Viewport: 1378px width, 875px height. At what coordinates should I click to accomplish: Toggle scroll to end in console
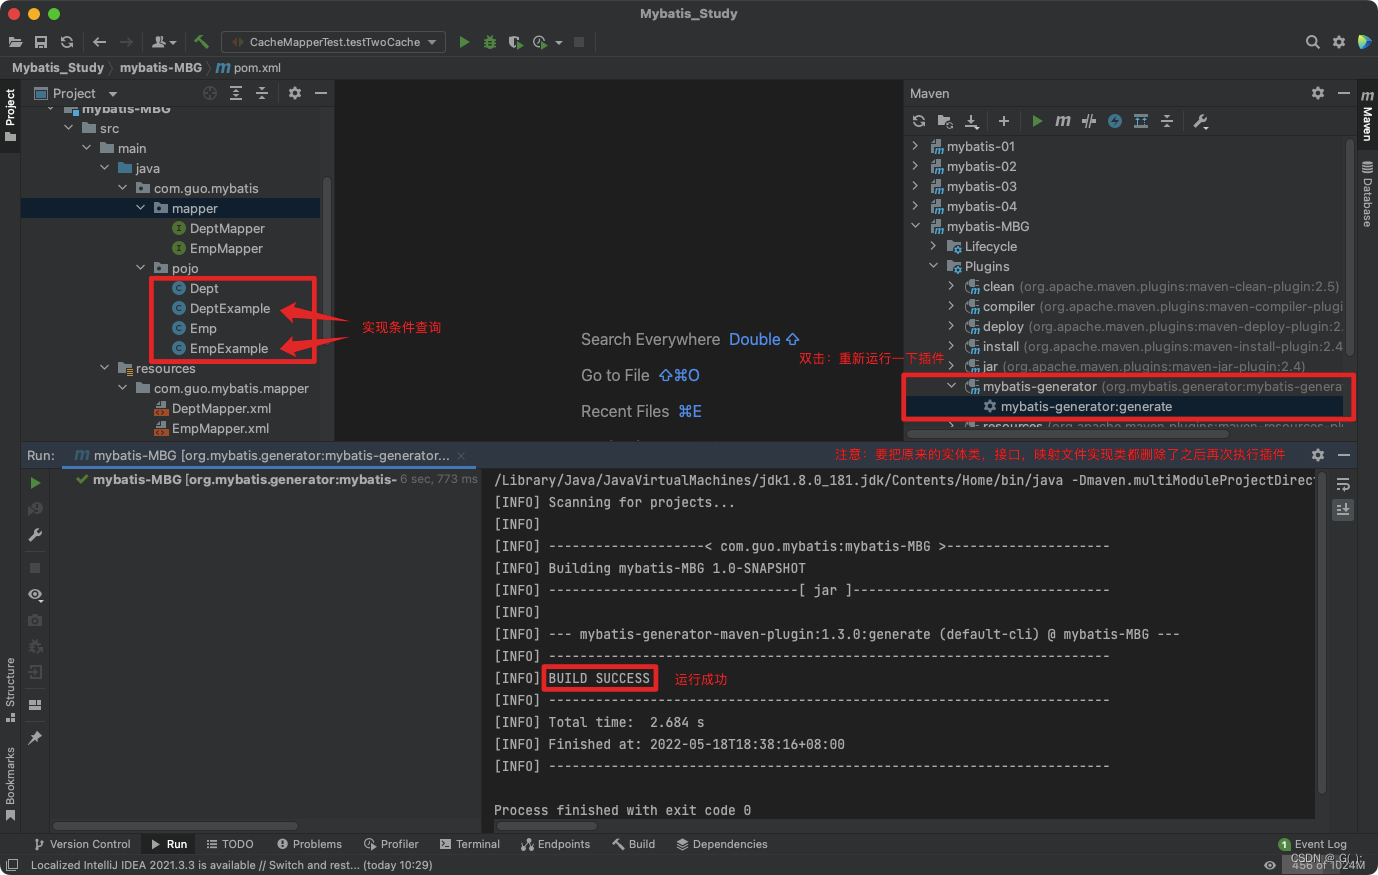pos(1343,509)
